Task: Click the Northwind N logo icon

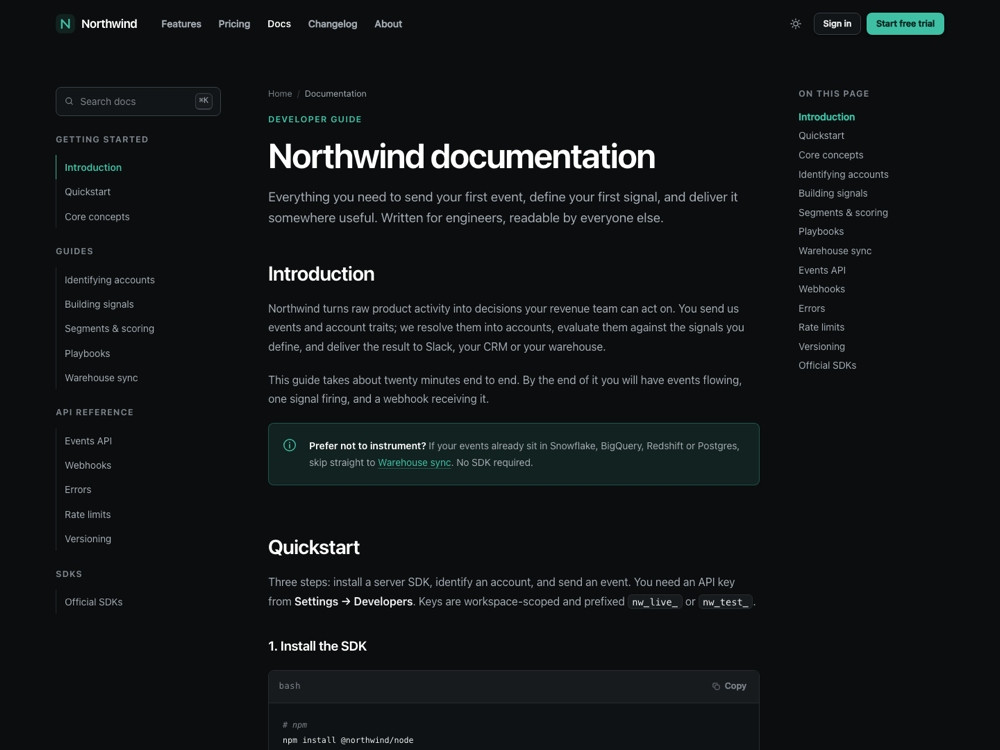Action: pyautogui.click(x=65, y=24)
